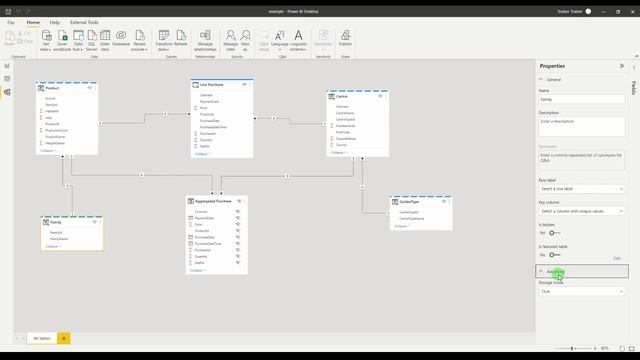Image resolution: width=640 pixels, height=360 pixels.
Task: Toggle visibility of CentreType table
Action: tap(444, 201)
